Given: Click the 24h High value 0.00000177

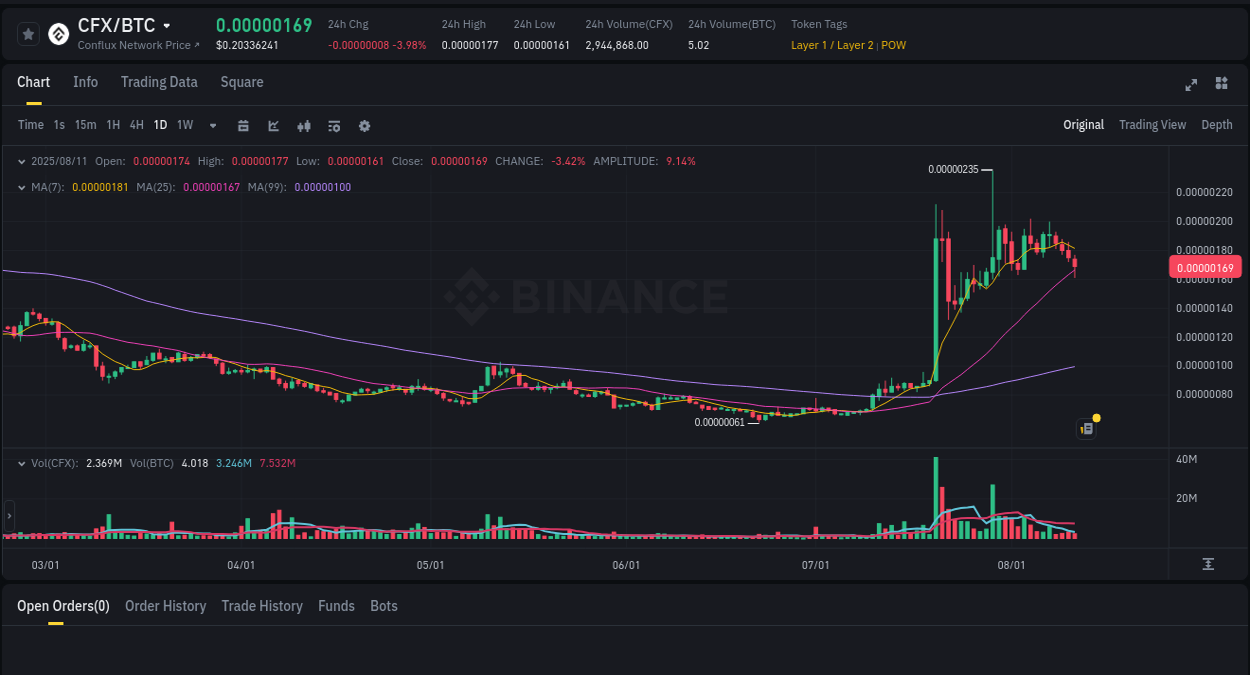Looking at the screenshot, I should point(470,45).
